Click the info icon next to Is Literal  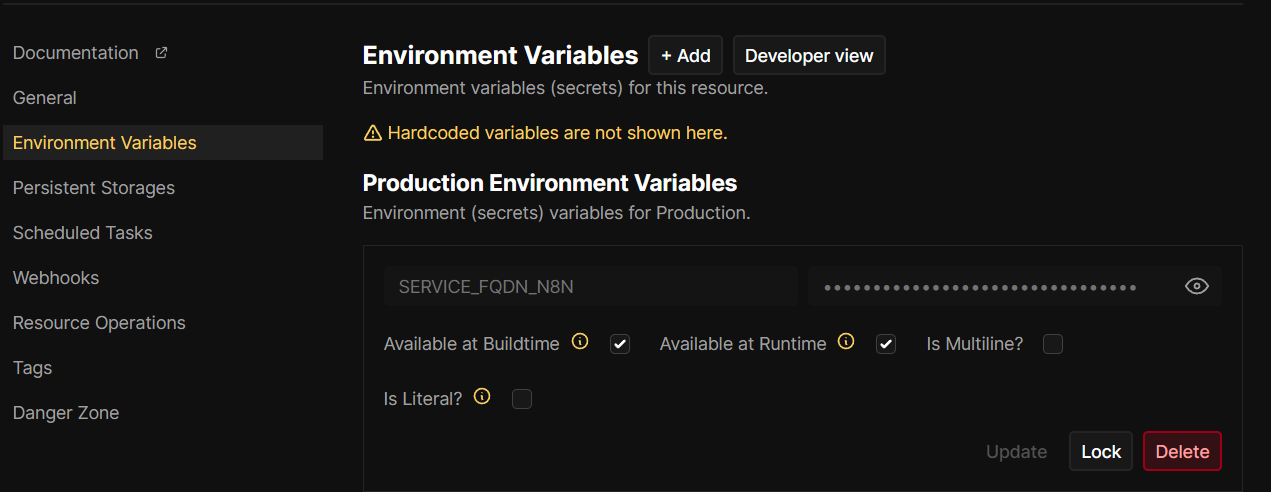click(482, 397)
